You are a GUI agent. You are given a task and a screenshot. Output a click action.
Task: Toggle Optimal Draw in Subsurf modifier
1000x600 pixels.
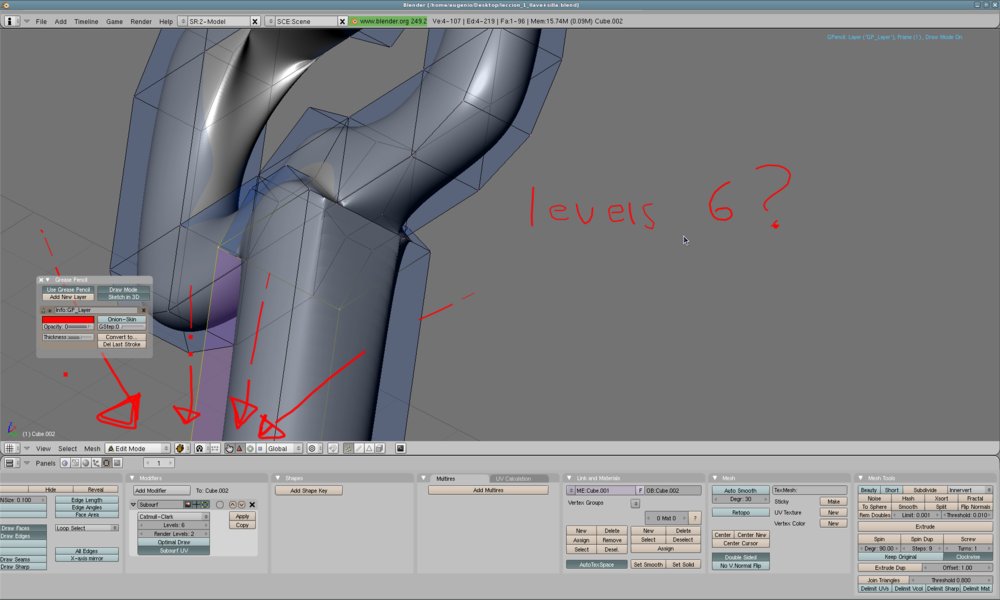[173, 542]
